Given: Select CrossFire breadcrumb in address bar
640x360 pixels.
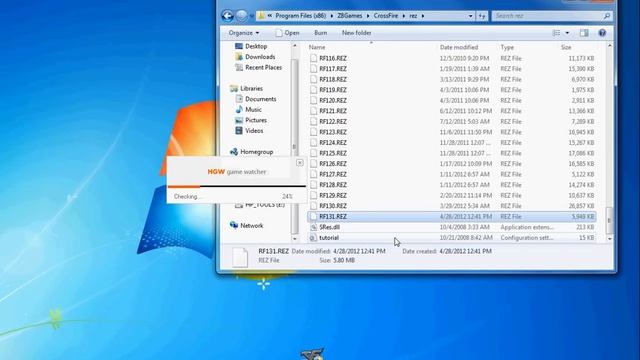Looking at the screenshot, I should [386, 16].
